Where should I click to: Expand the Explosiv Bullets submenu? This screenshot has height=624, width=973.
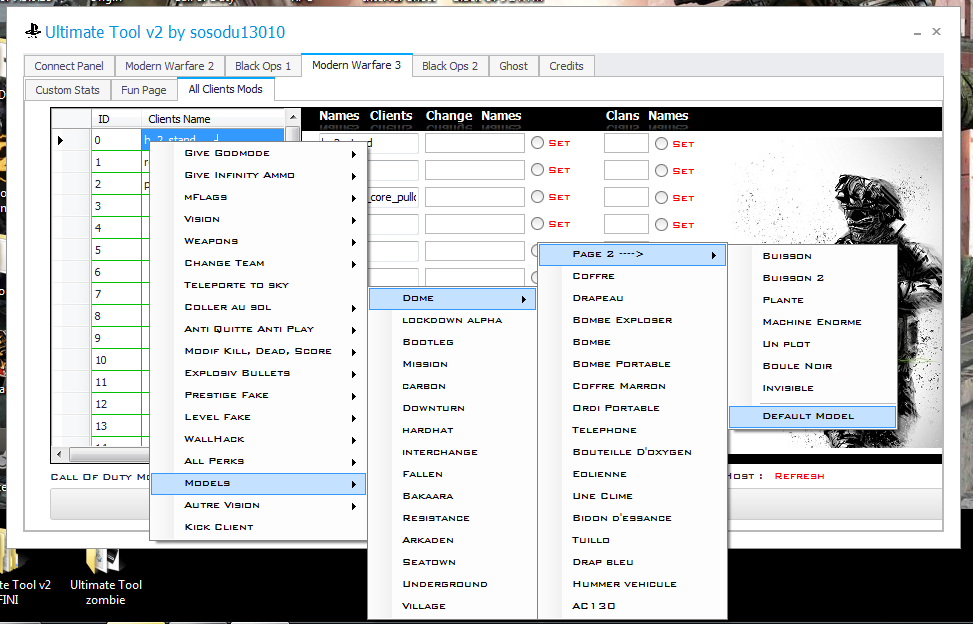point(258,373)
